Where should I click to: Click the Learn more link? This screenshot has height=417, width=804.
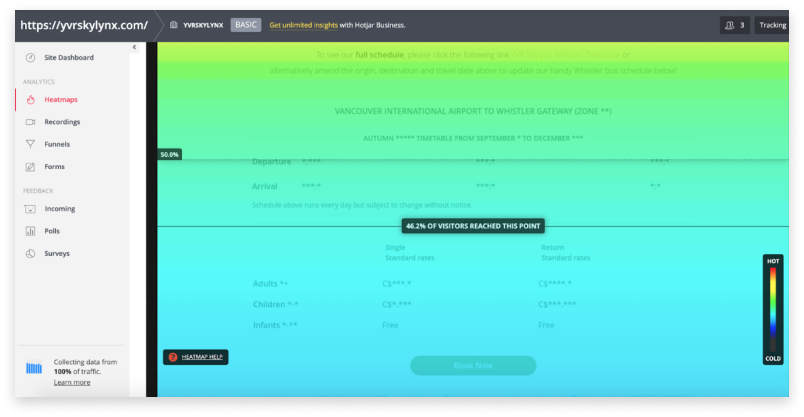(71, 382)
